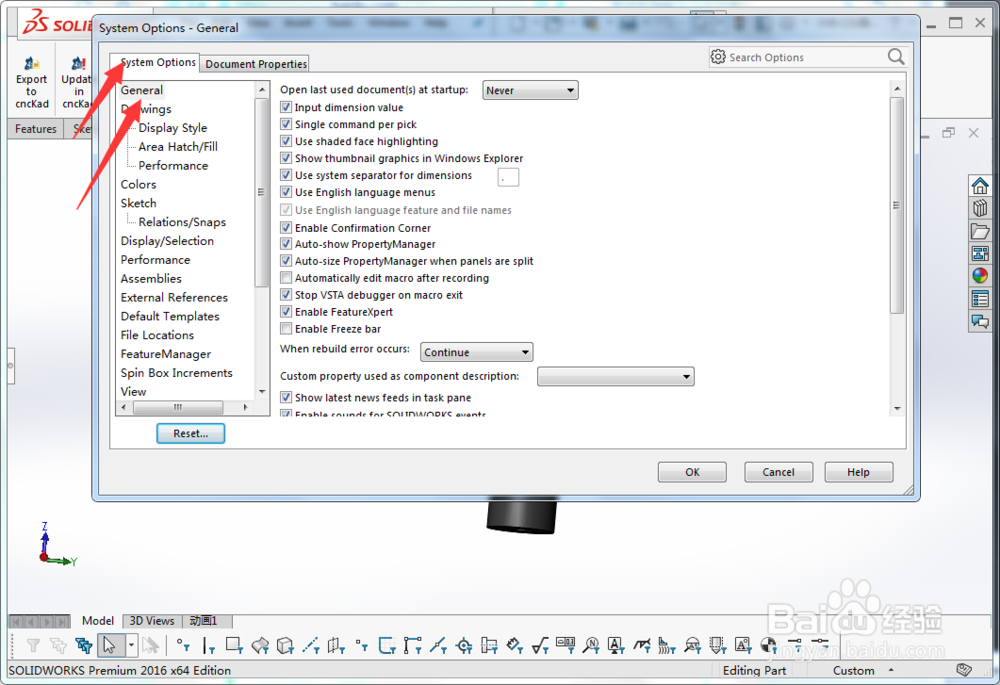
Task: Toggle the Filter Solid Bodies selection filter
Action: coord(285,645)
